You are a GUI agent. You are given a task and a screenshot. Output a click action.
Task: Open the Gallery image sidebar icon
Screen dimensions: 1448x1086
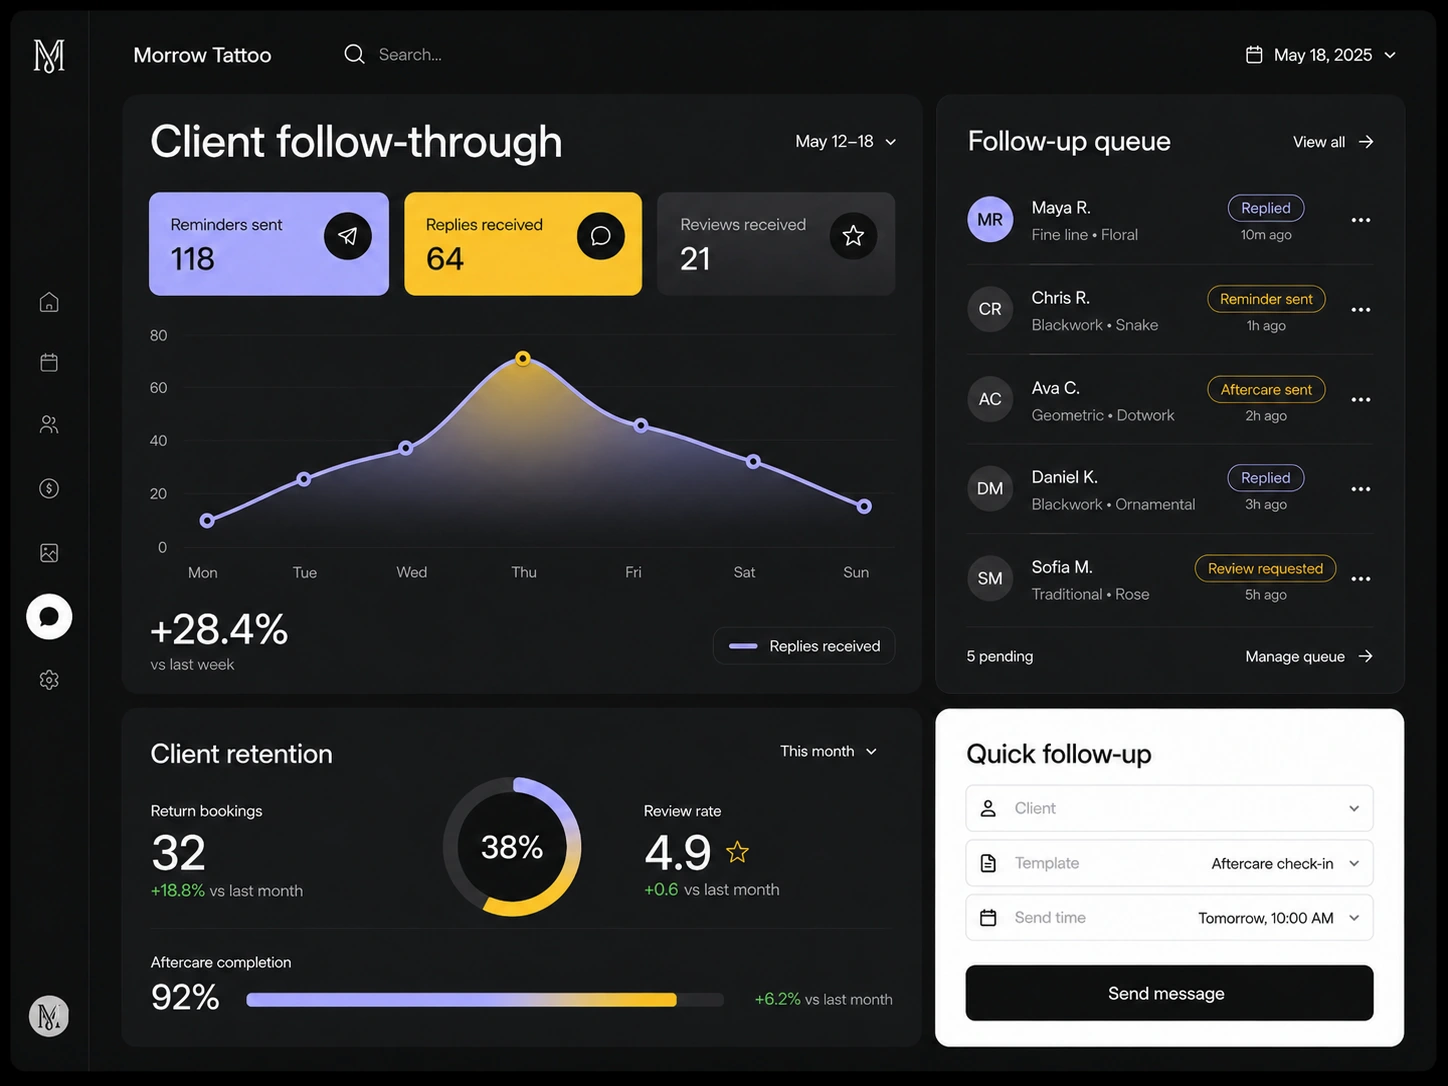49,552
